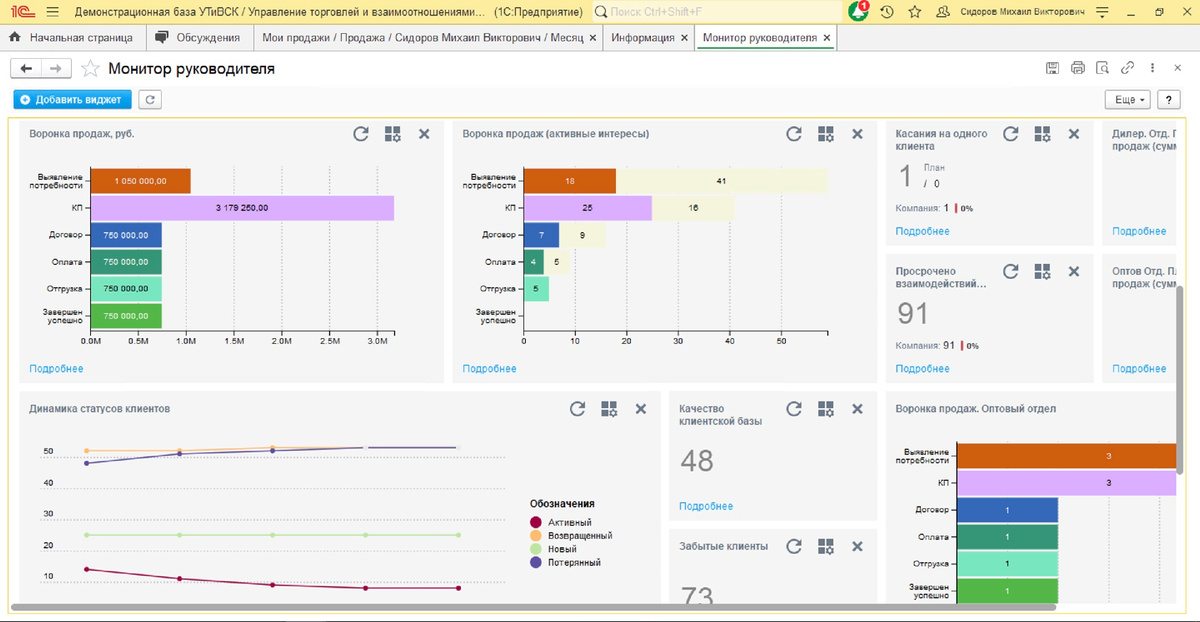Image resolution: width=1200 pixels, height=622 pixels.
Task: Add Монитор руководителя to favorites star
Action: click(90, 69)
